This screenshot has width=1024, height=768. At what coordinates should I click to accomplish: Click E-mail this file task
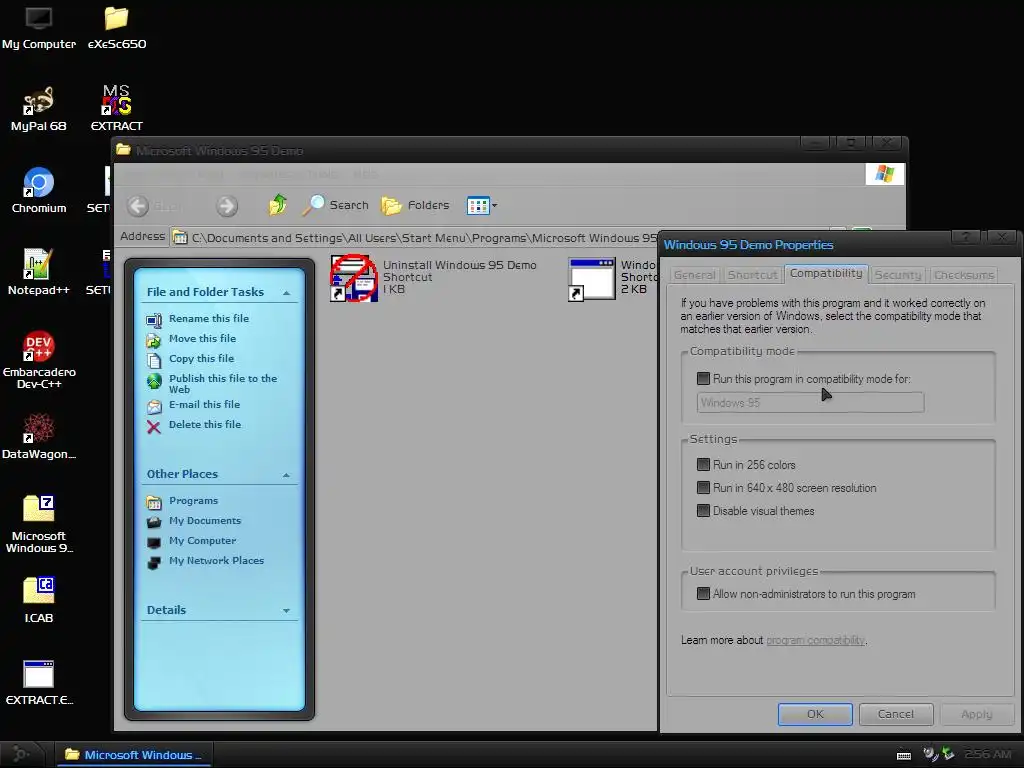tap(204, 404)
